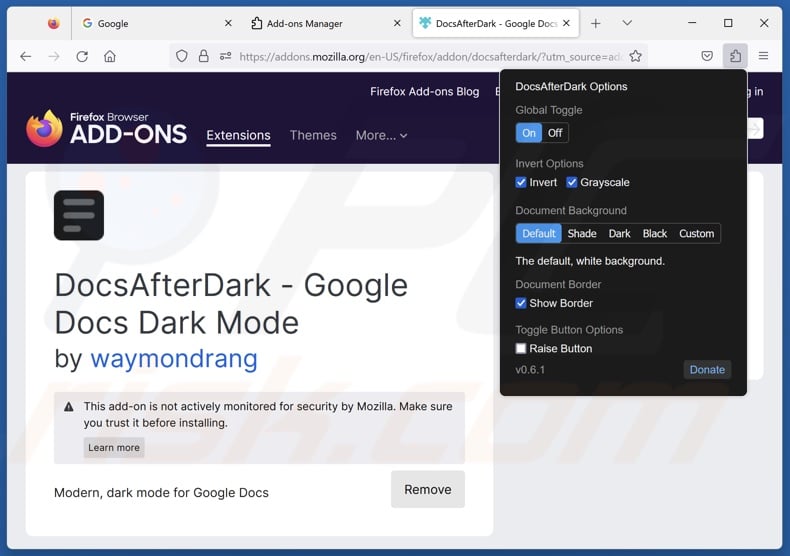The width and height of the screenshot is (790, 556).
Task: Maximize the Firefox window
Action: (x=728, y=23)
